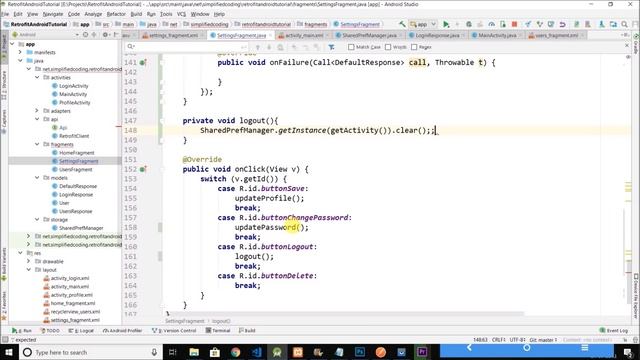Click the Search Everywhere magnifier icon
The image size is (640, 360).
tap(624, 24)
